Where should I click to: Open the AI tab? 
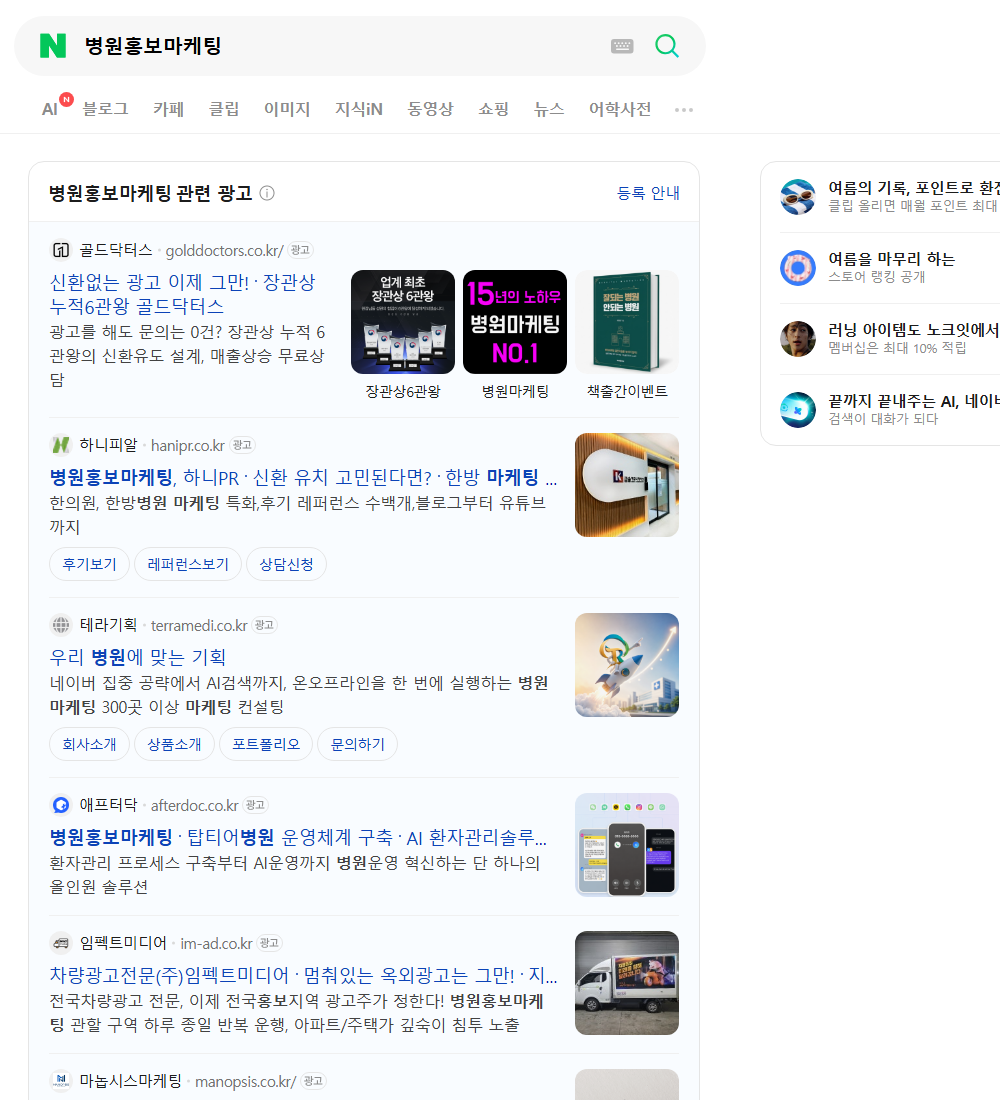point(50,109)
